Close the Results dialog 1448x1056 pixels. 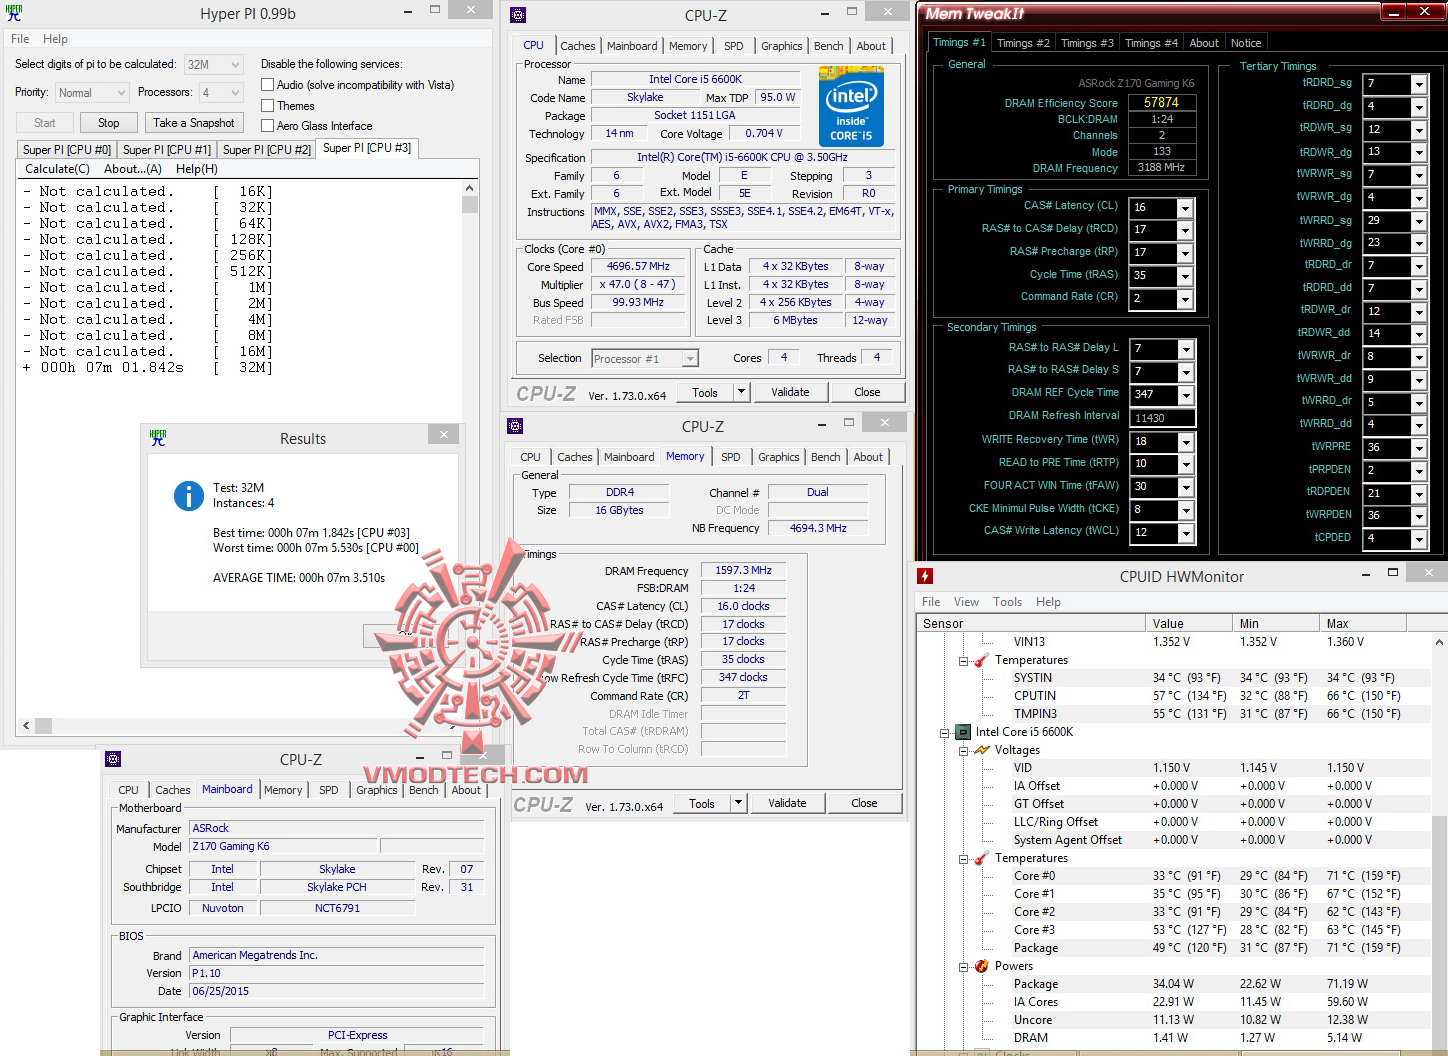tap(444, 434)
